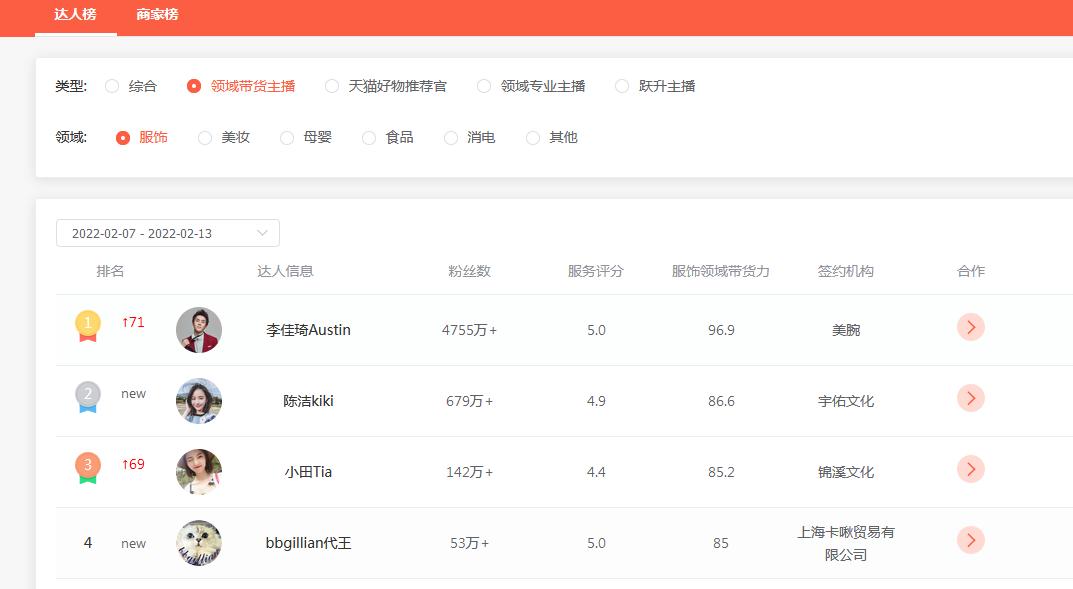Select the 综合 type radio button
This screenshot has height=589, width=1073.
112,86
